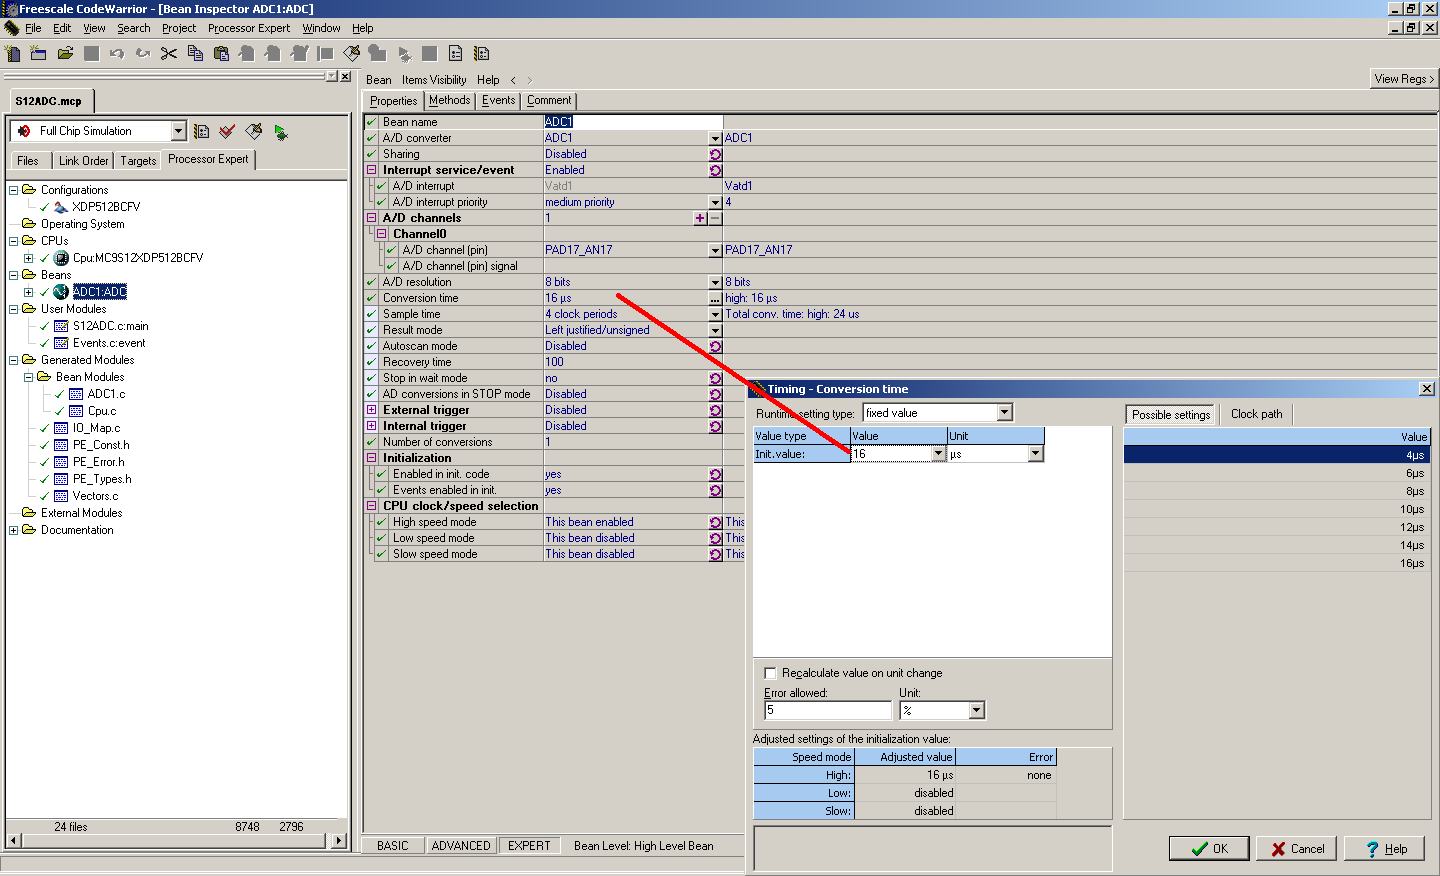Open the Full Chip Simulation target dropdown
Image resolution: width=1440 pixels, height=876 pixels.
pyautogui.click(x=178, y=131)
